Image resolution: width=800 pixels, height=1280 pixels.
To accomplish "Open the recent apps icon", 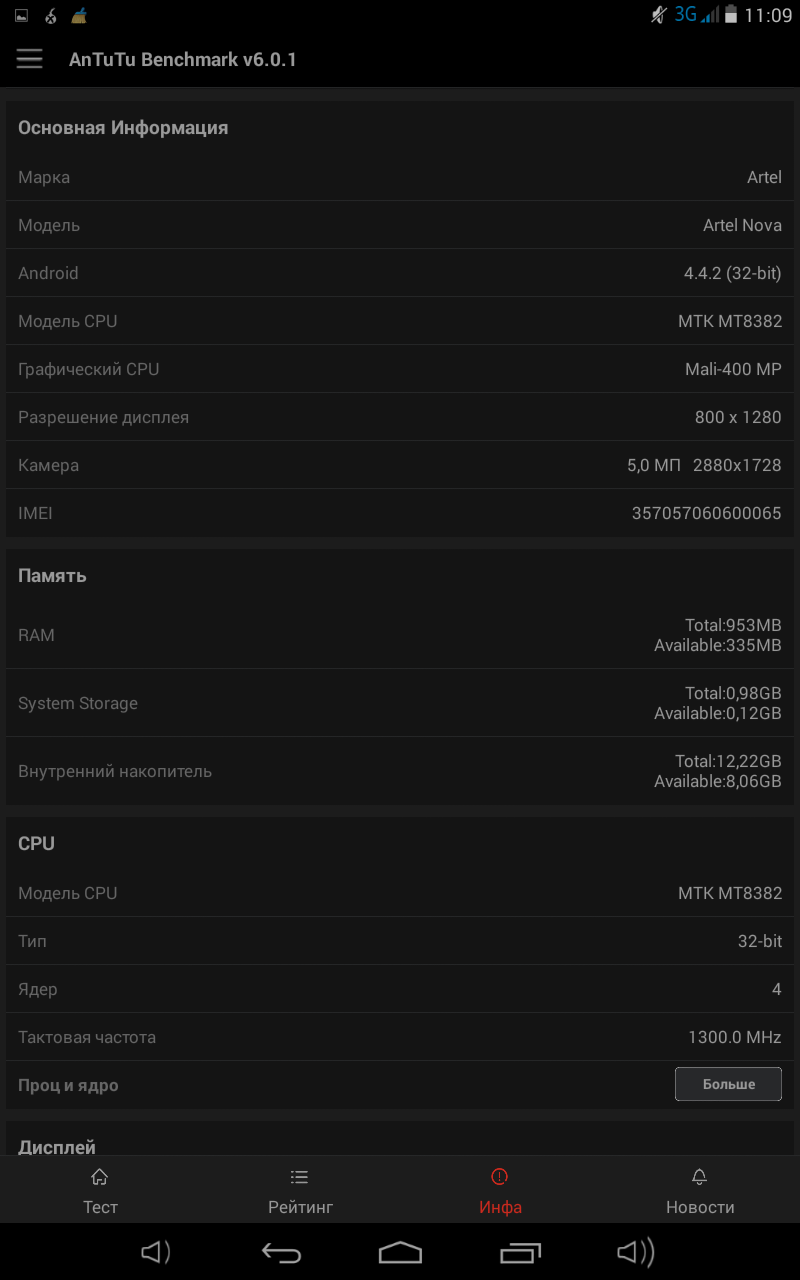I will pyautogui.click(x=520, y=1252).
